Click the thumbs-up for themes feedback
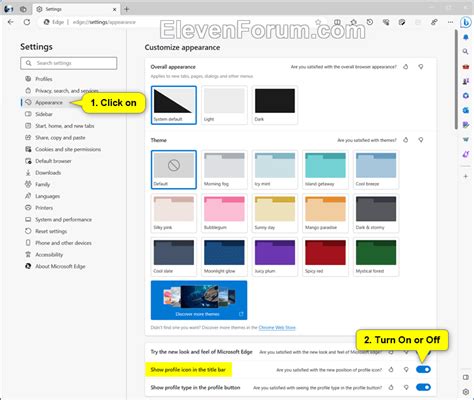The height and width of the screenshot is (400, 474). [x=406, y=140]
